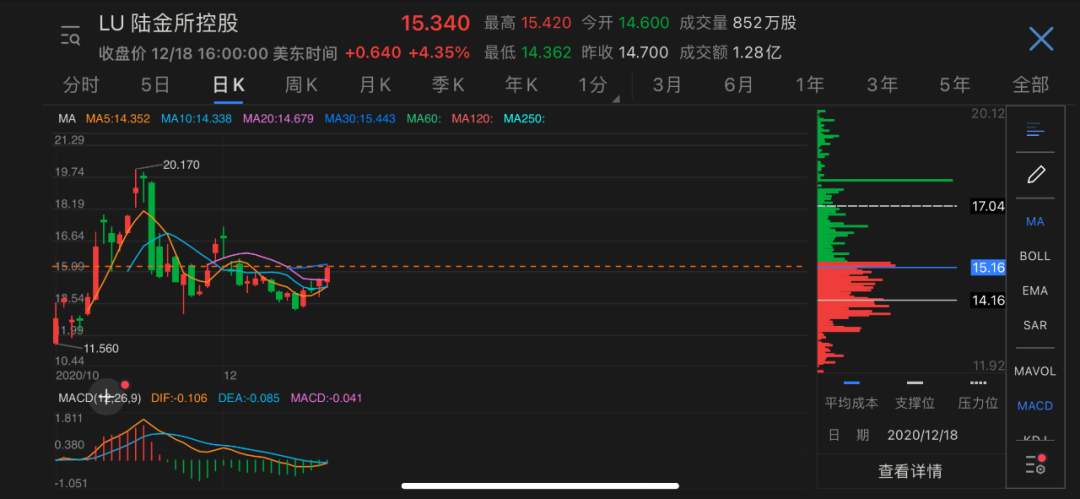Click the MA30:15.443 label
Image resolution: width=1080 pixels, height=499 pixels.
coord(360,119)
